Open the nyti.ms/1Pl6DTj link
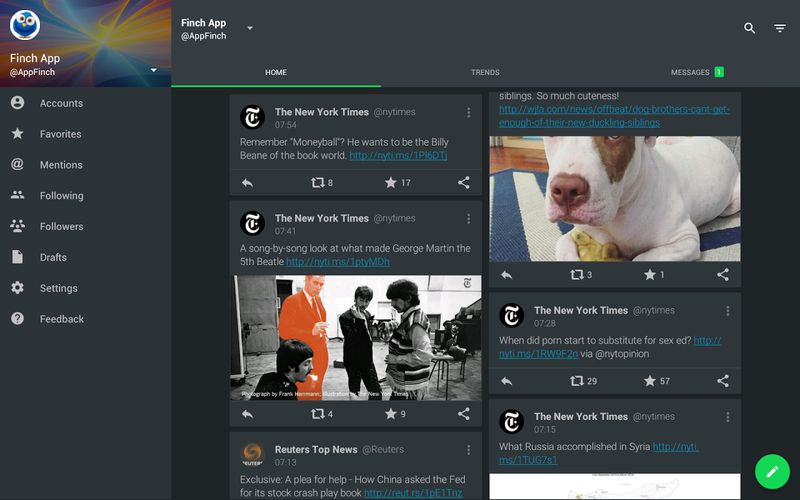The image size is (800, 500). [398, 156]
